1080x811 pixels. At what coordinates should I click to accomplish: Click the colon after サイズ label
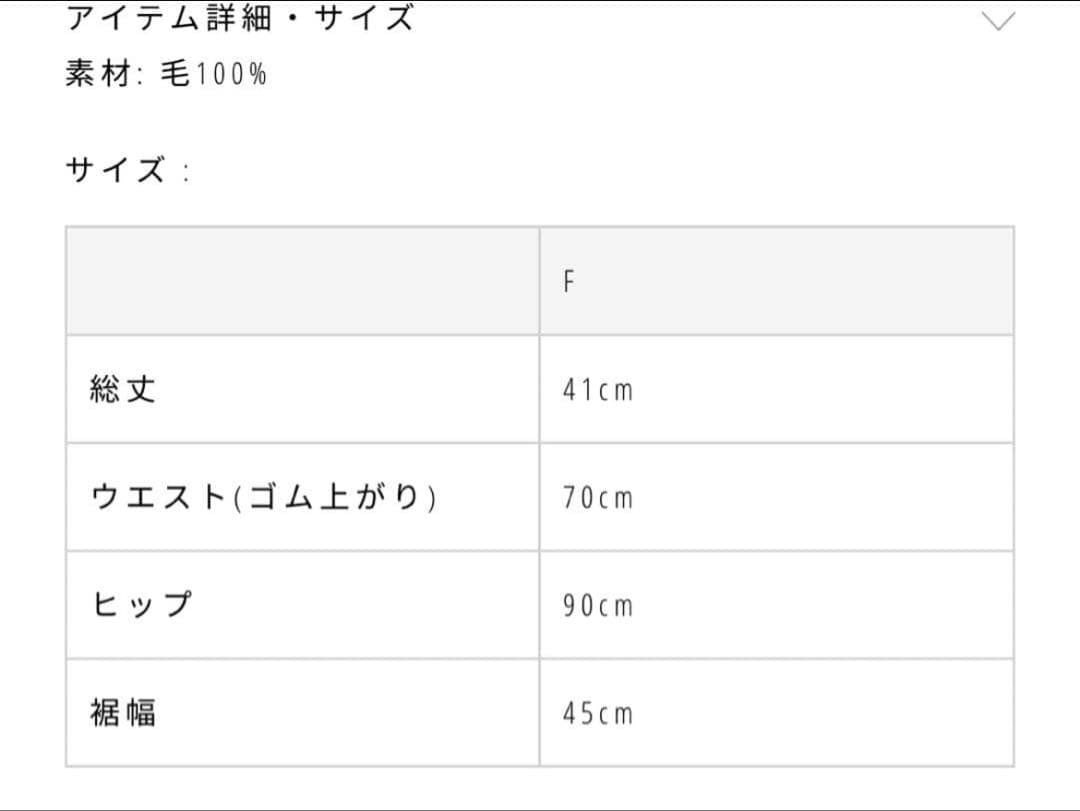tap(186, 172)
